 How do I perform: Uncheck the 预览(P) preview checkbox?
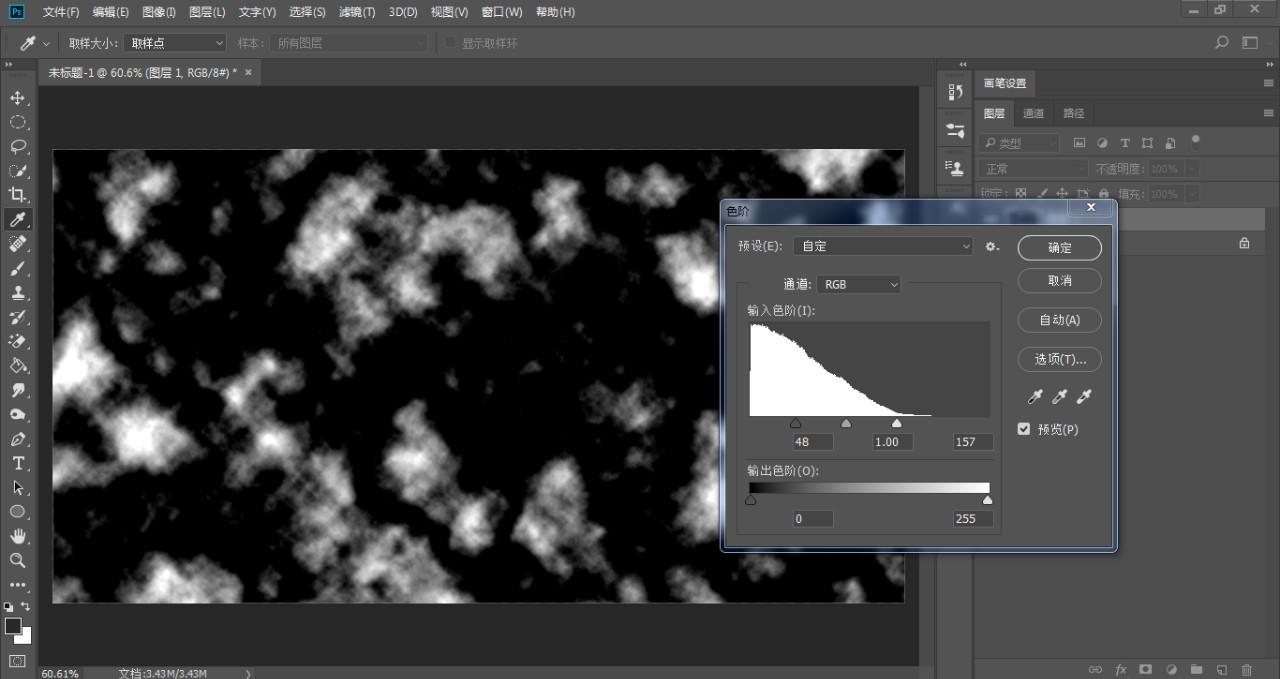(x=1023, y=429)
